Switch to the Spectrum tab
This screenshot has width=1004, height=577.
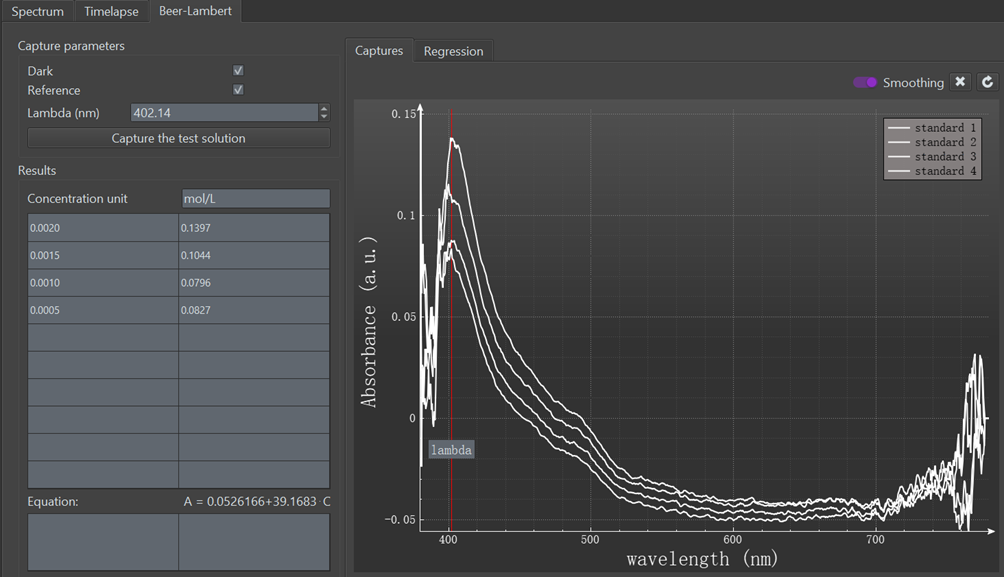tap(38, 11)
